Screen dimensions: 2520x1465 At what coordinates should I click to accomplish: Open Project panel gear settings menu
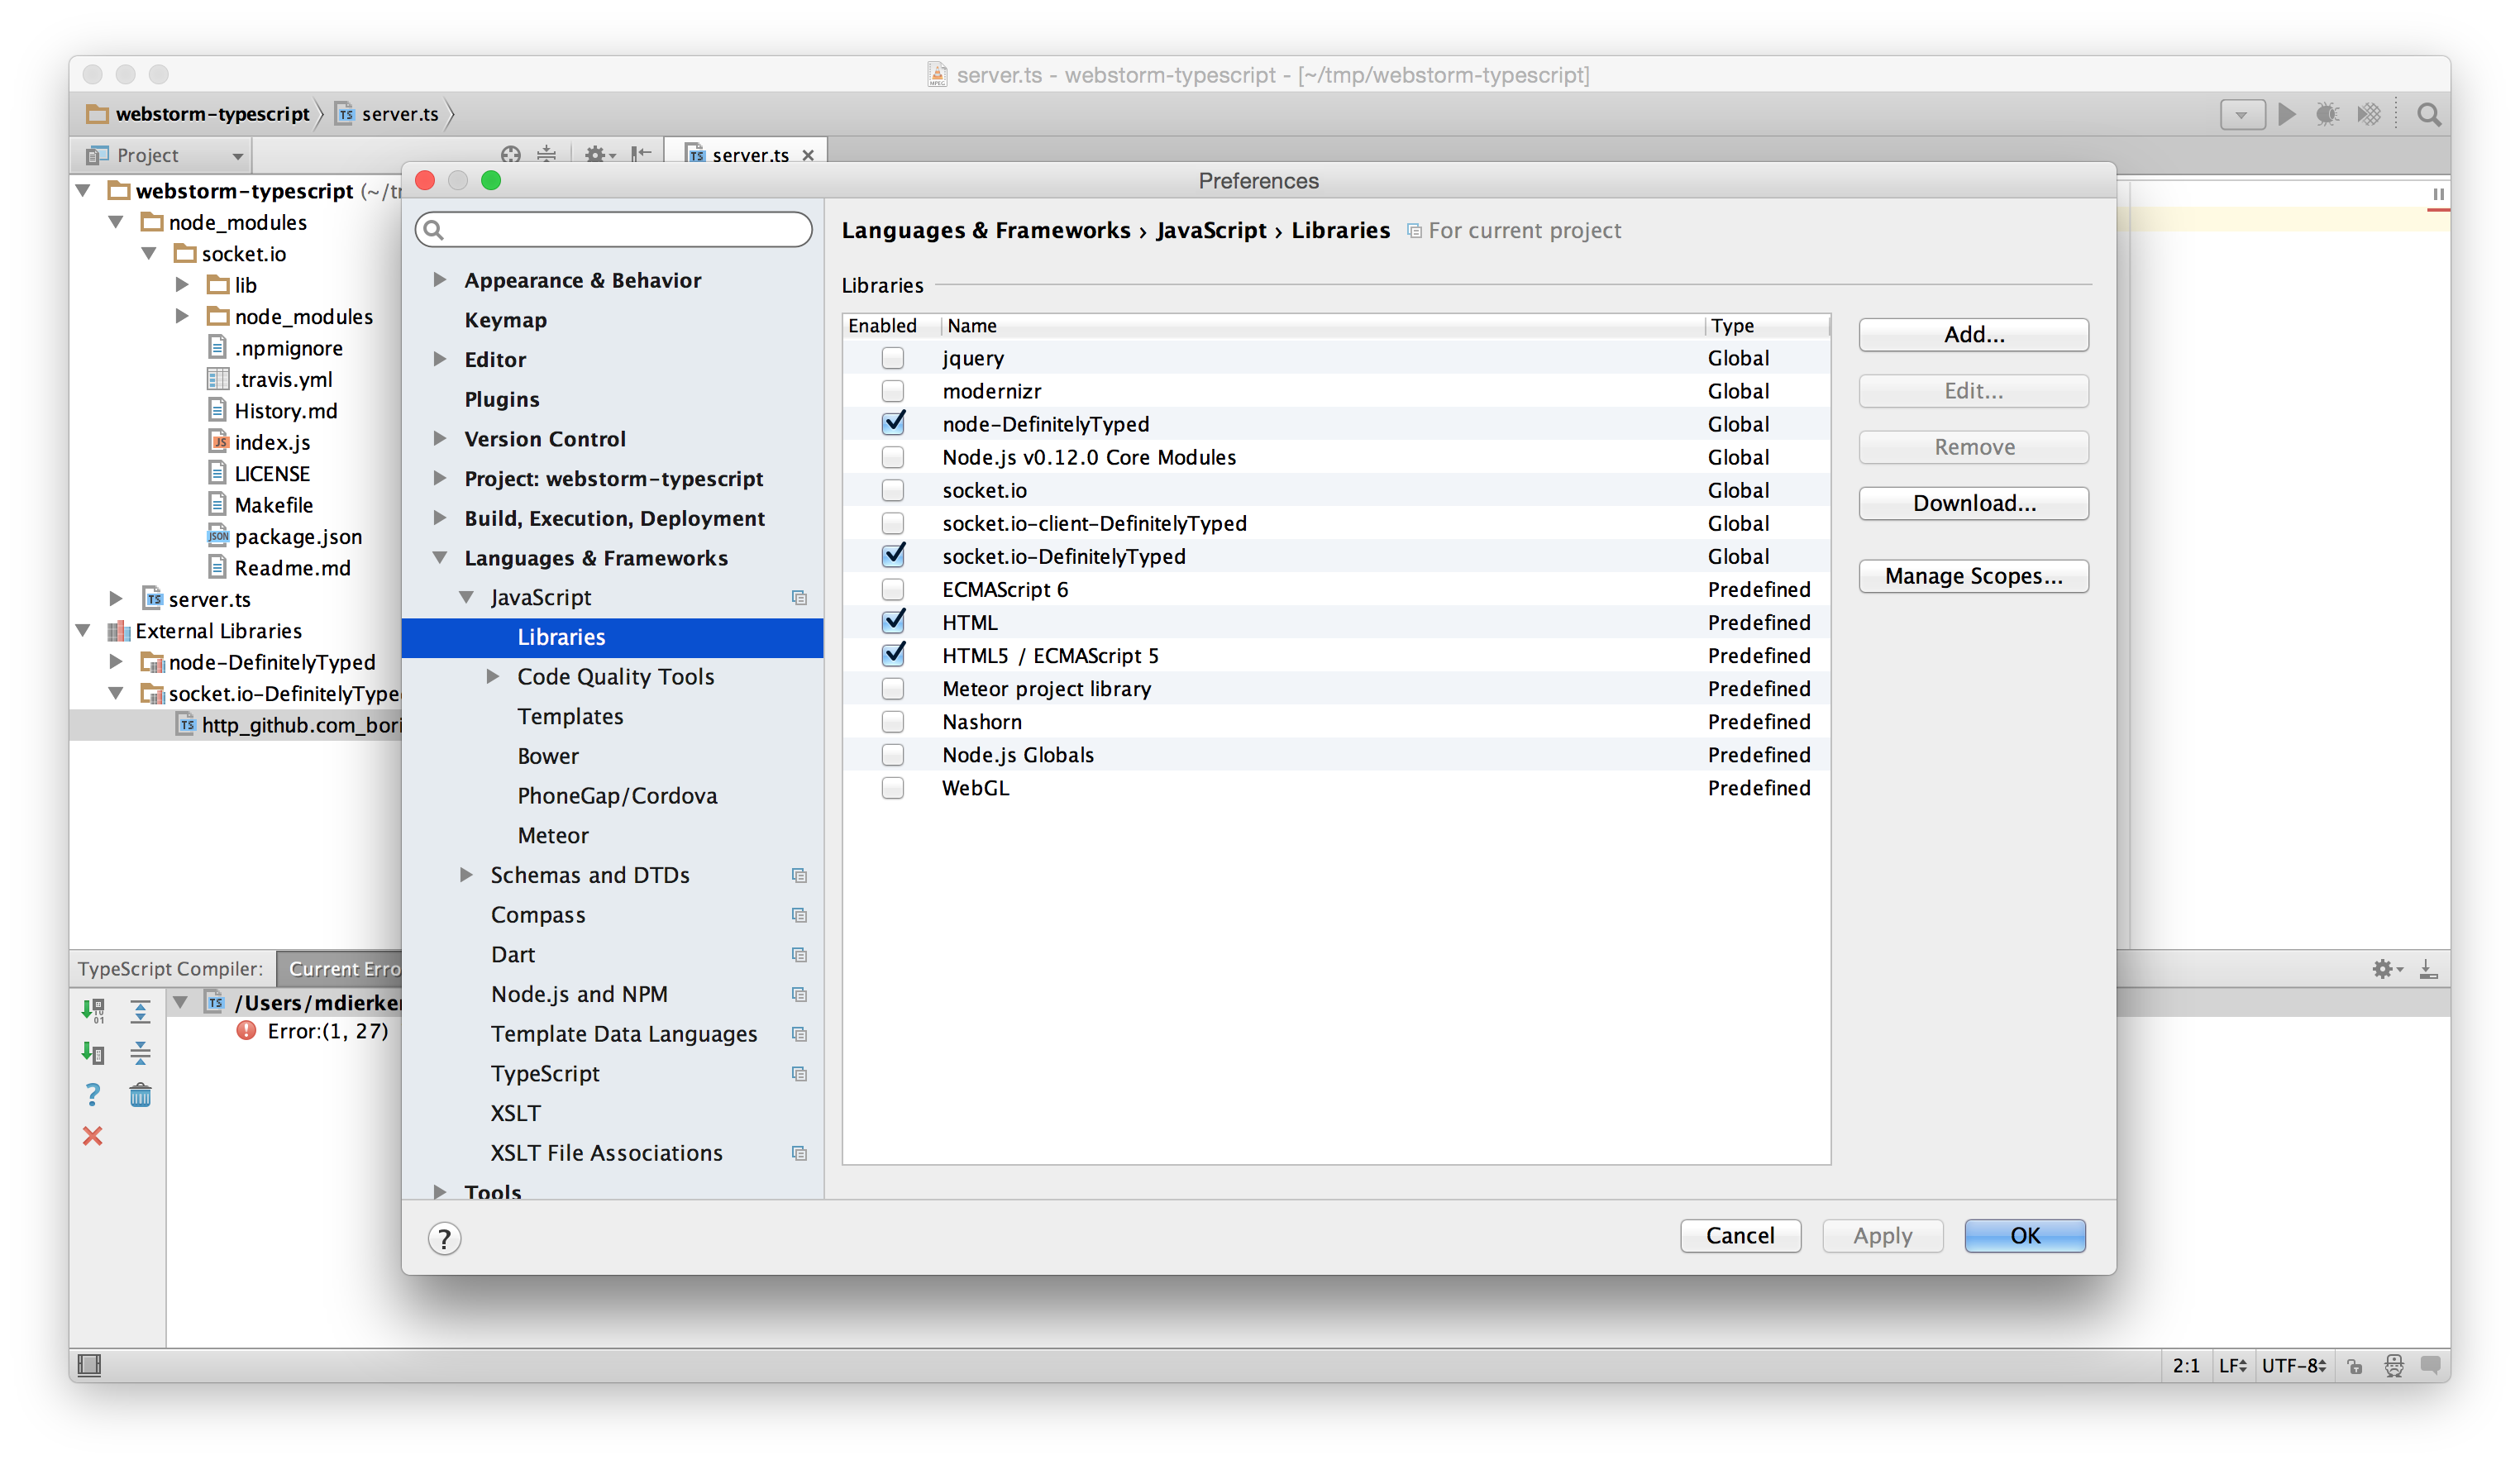pyautogui.click(x=599, y=154)
